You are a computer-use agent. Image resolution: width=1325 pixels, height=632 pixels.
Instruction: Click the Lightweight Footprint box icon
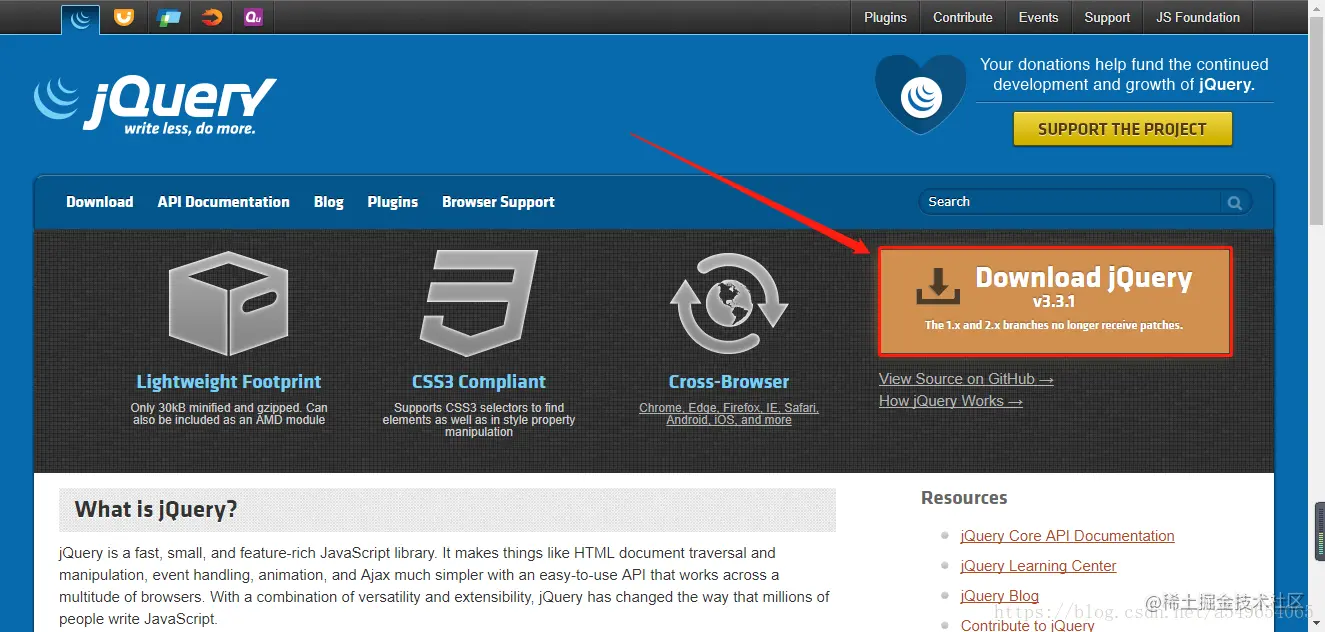229,303
